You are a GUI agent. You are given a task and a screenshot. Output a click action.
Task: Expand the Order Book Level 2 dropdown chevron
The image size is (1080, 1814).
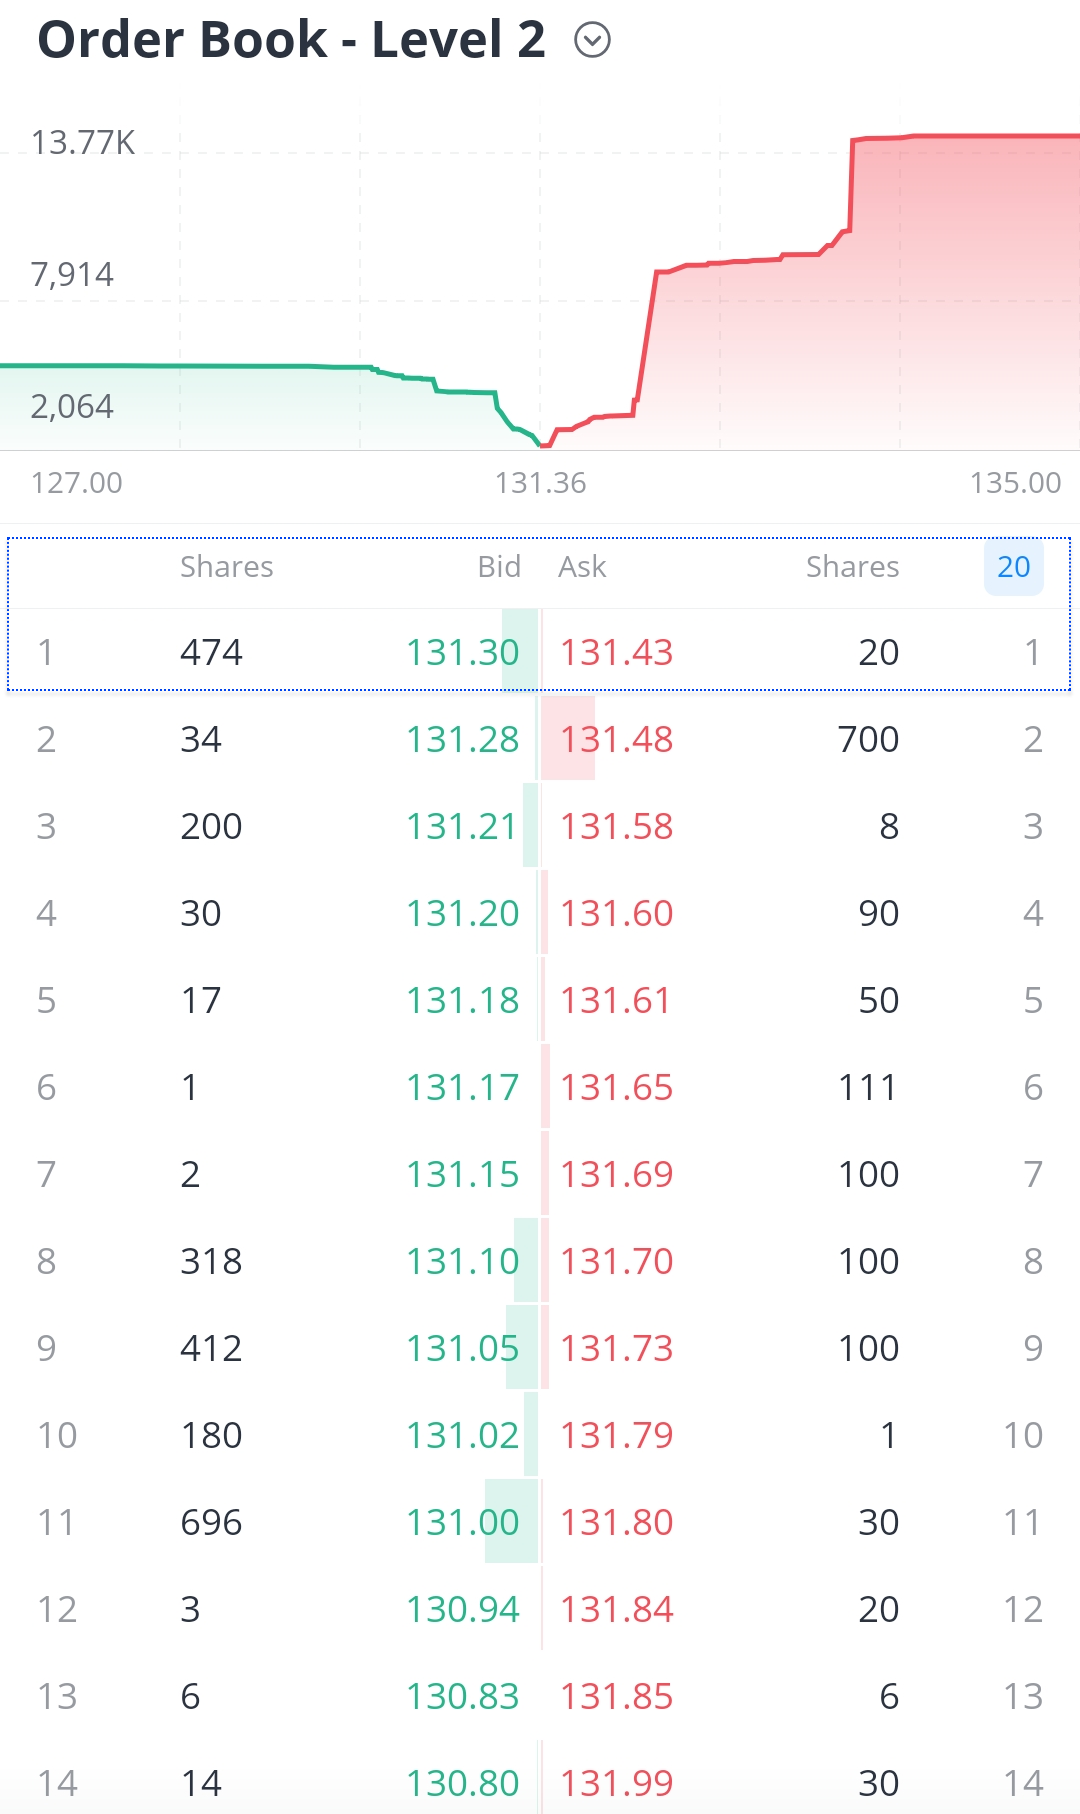592,41
